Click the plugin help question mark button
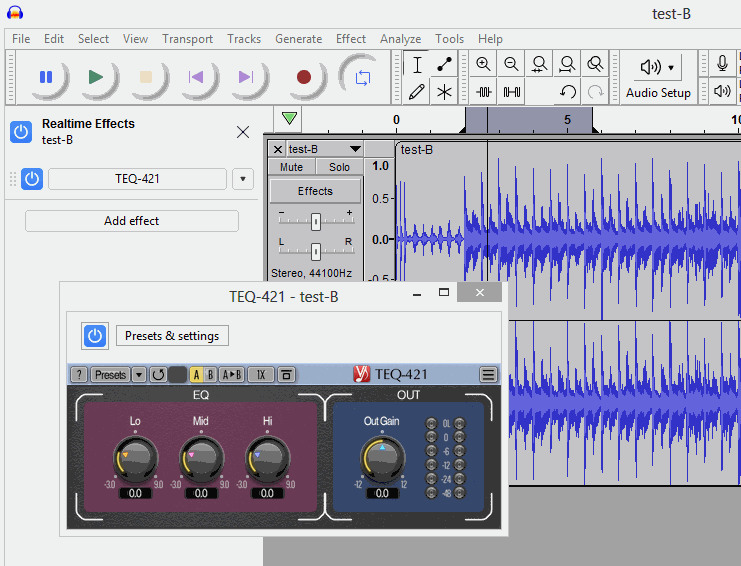Viewport: 741px width, 566px height. pos(79,375)
